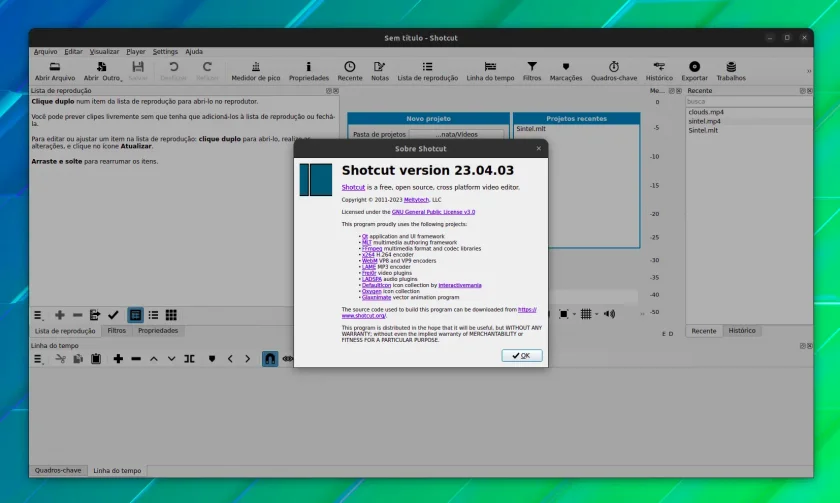Viewport: 840px width, 503px height.
Task: Click the playlist add-files icon
Action: click(x=95, y=315)
